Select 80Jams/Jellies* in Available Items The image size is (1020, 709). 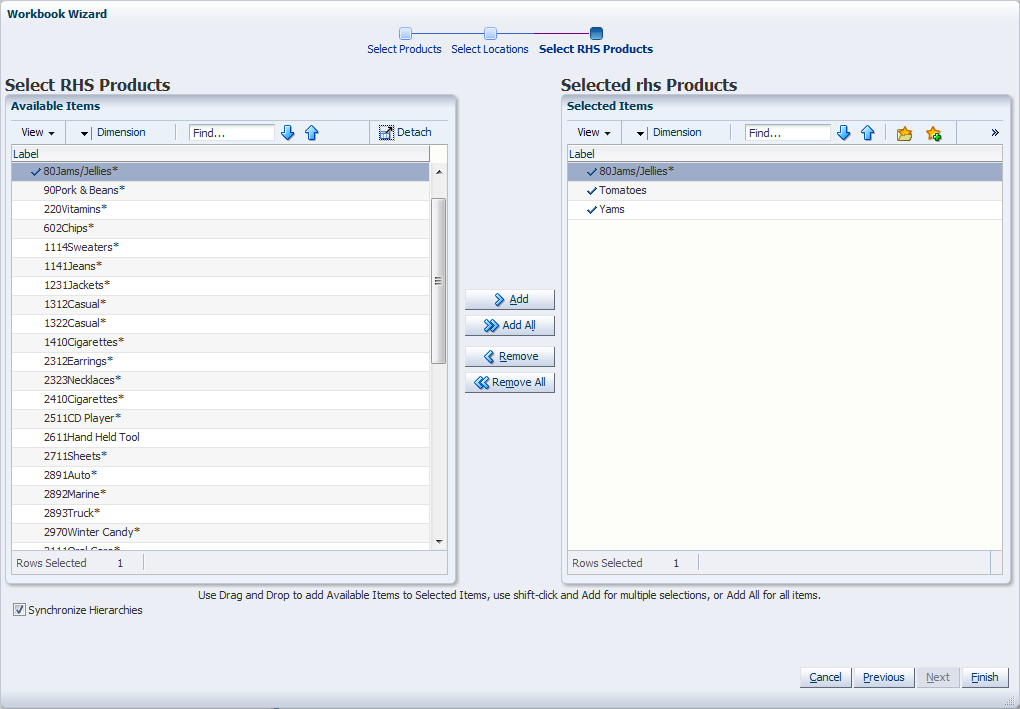221,172
